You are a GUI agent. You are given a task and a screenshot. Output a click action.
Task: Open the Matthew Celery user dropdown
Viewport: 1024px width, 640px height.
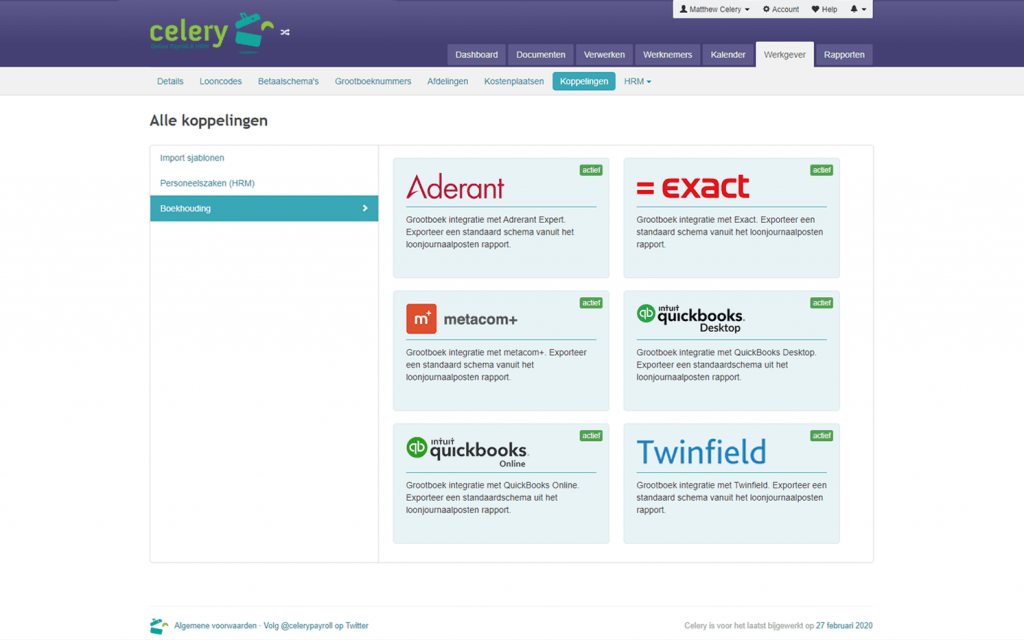(714, 9)
